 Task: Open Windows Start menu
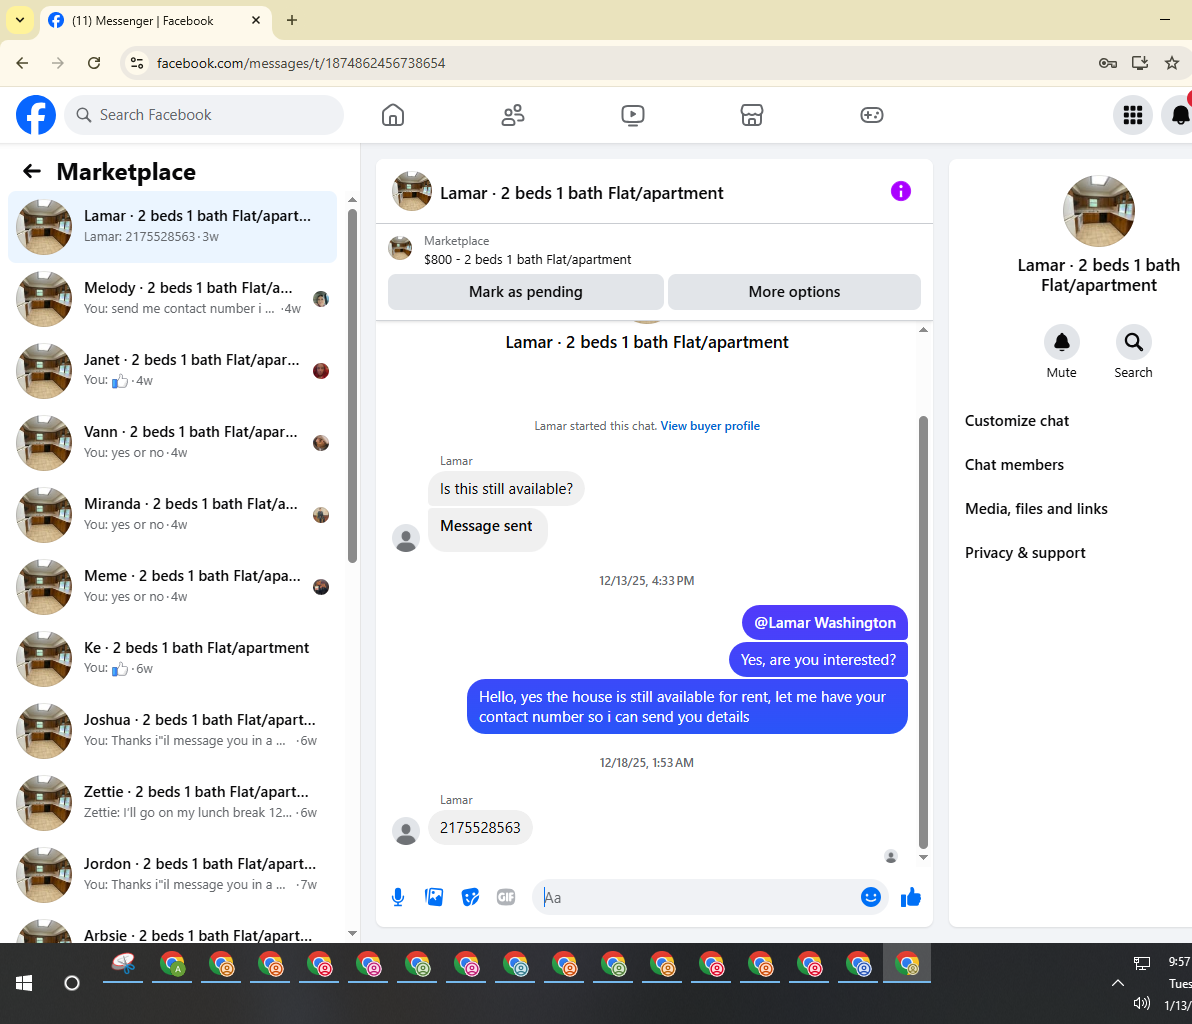pyautogui.click(x=24, y=984)
